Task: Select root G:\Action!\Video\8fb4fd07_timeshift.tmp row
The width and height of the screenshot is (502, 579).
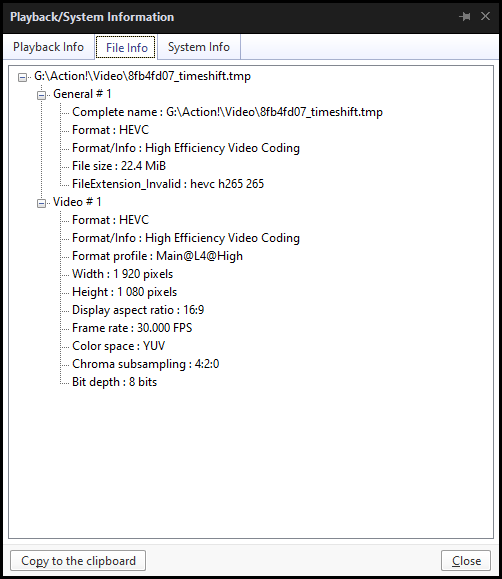Action: click(x=142, y=76)
